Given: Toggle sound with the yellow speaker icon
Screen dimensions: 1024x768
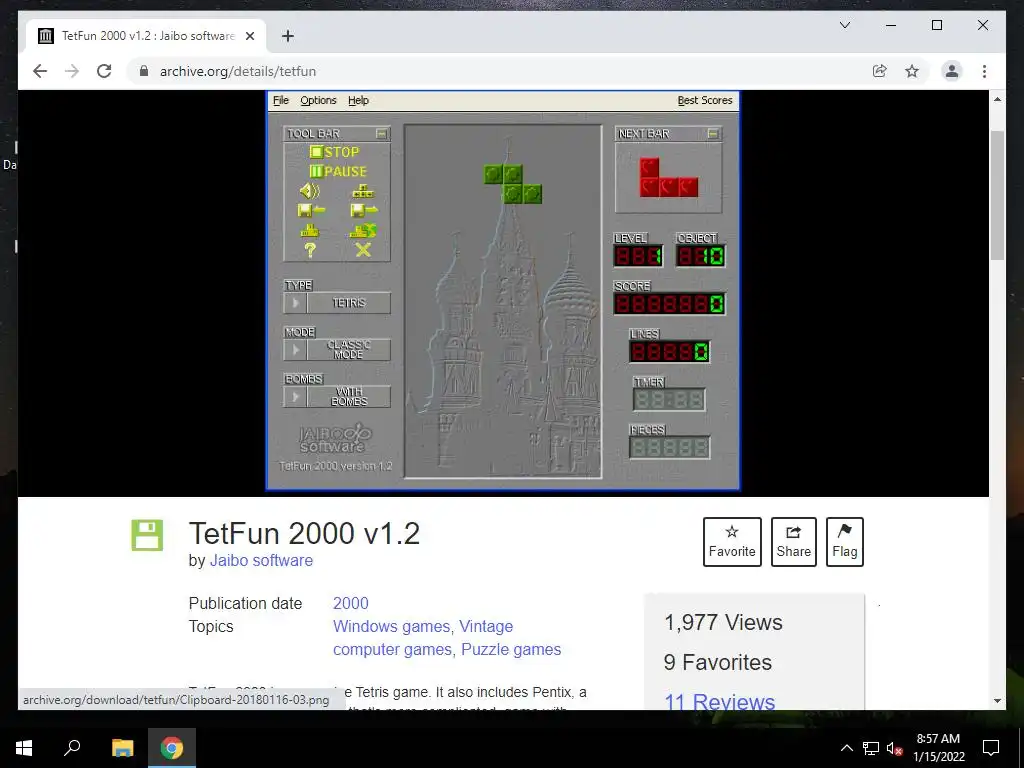Looking at the screenshot, I should pos(310,191).
